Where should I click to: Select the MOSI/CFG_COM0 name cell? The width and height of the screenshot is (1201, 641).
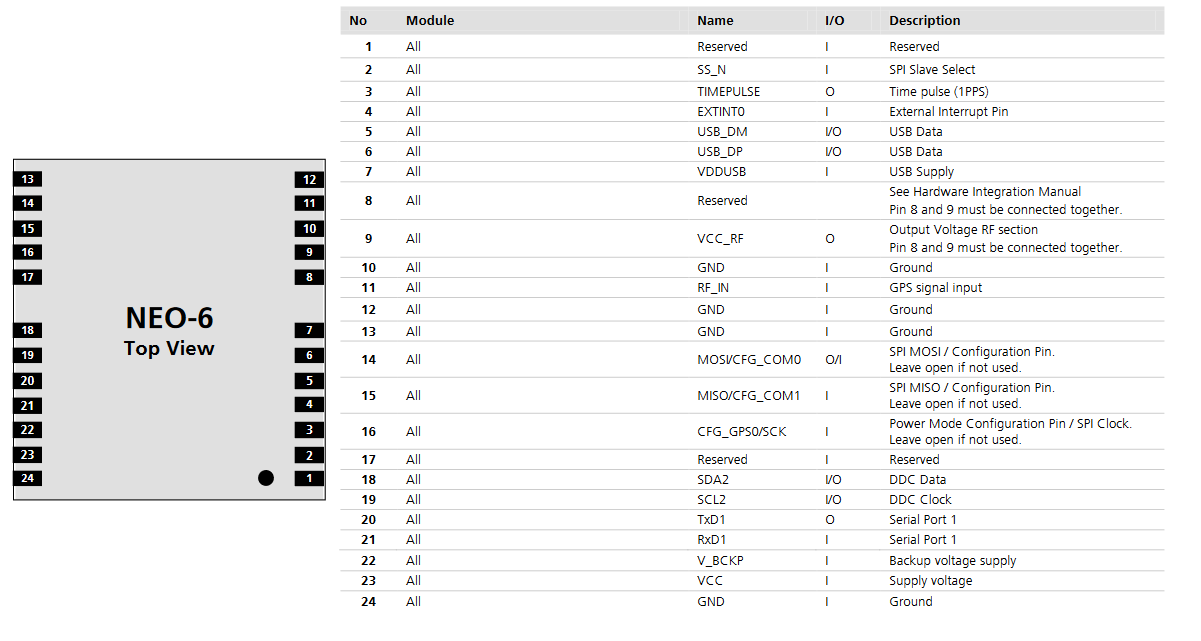[749, 360]
